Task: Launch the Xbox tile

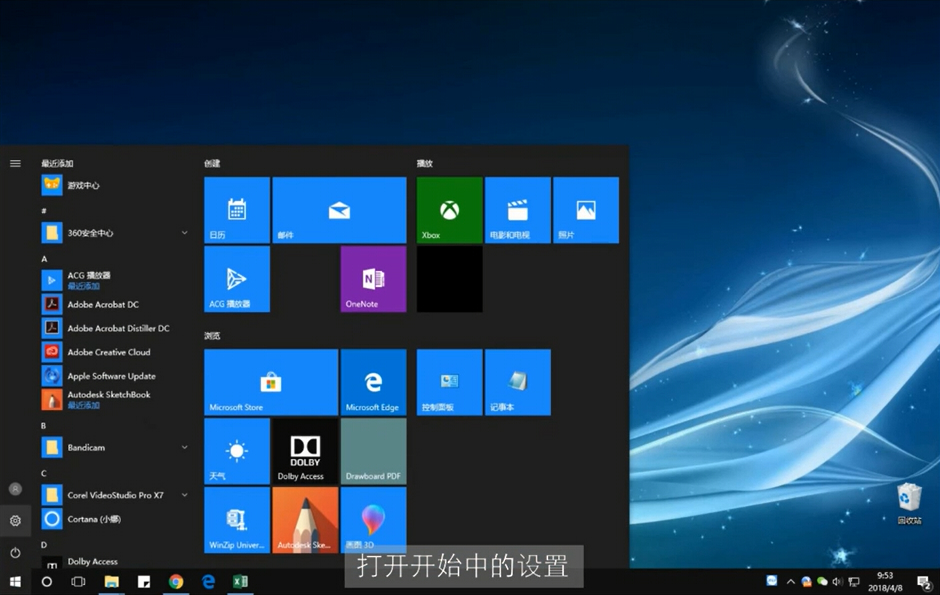Action: [x=450, y=210]
